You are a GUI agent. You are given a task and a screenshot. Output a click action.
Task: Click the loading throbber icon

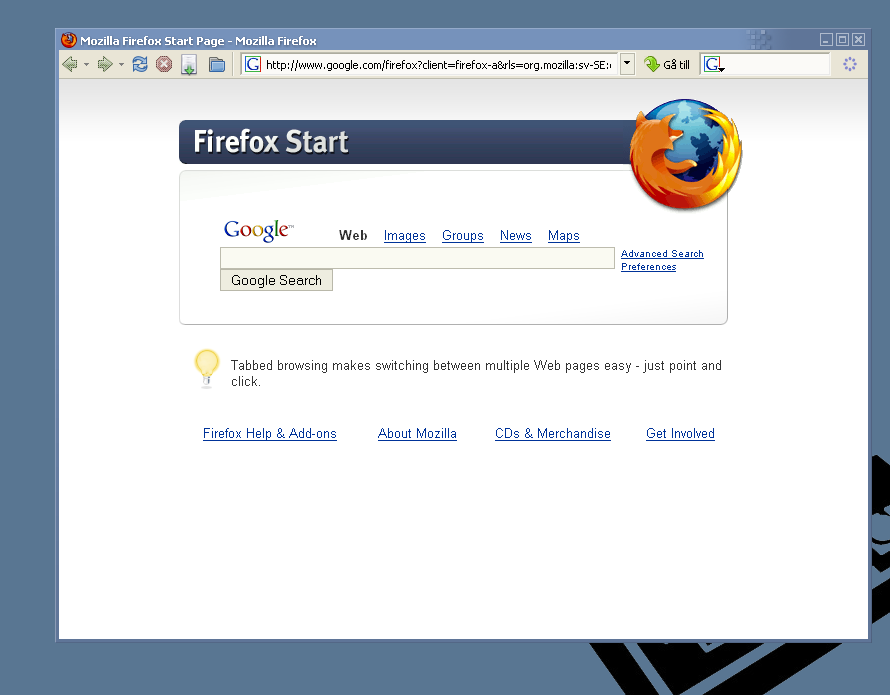[x=850, y=64]
